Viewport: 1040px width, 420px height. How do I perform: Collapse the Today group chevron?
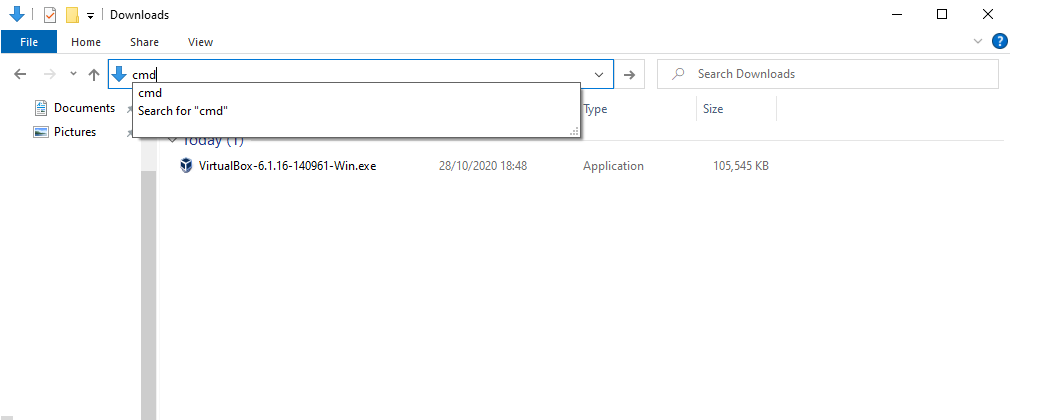(173, 141)
